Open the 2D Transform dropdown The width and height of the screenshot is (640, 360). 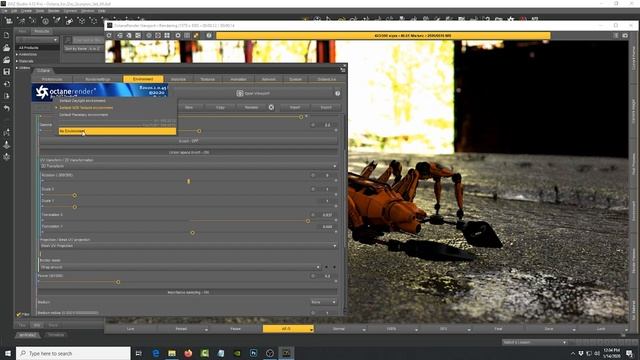(x=189, y=166)
